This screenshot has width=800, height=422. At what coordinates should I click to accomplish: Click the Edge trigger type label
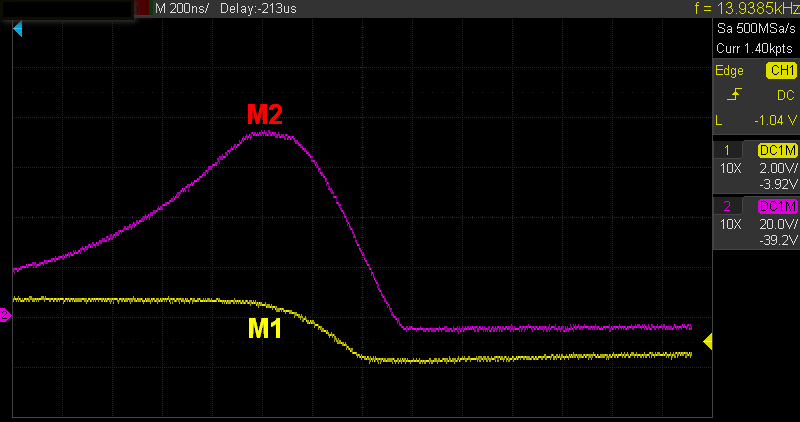pos(729,70)
